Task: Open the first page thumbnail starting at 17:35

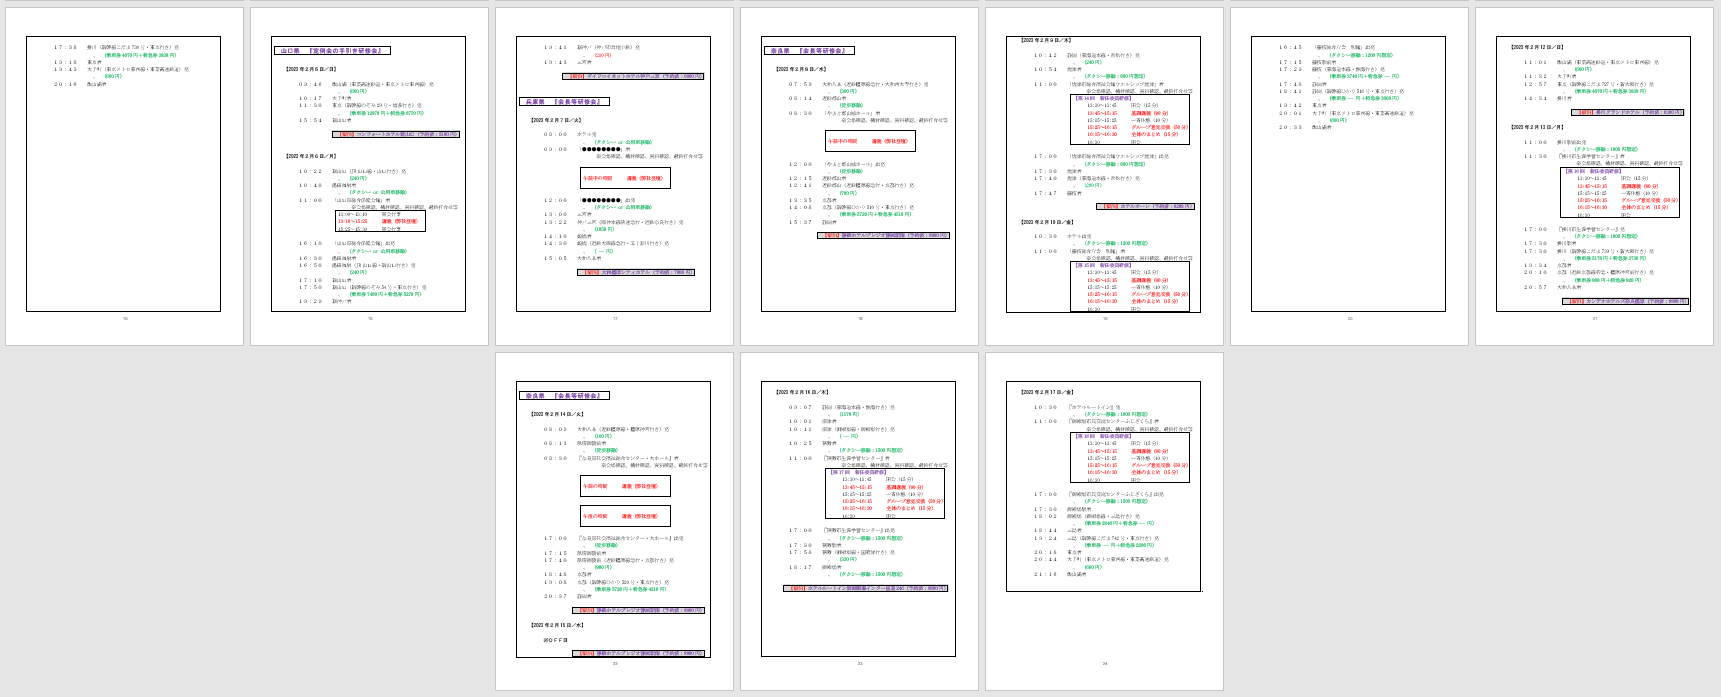Action: 124,177
